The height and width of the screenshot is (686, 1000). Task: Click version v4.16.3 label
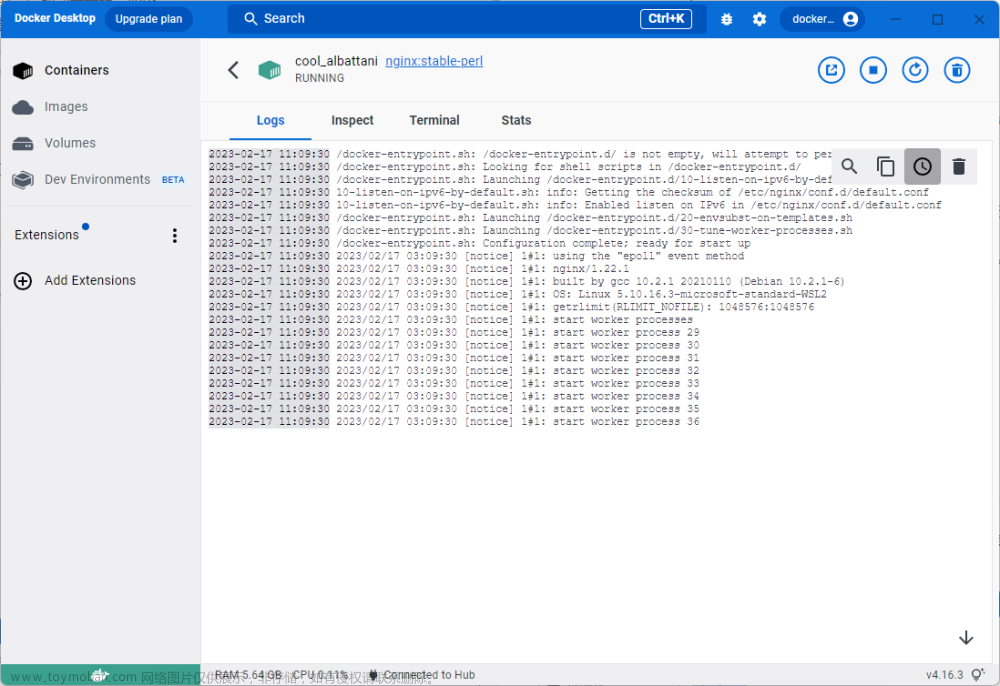tap(945, 675)
